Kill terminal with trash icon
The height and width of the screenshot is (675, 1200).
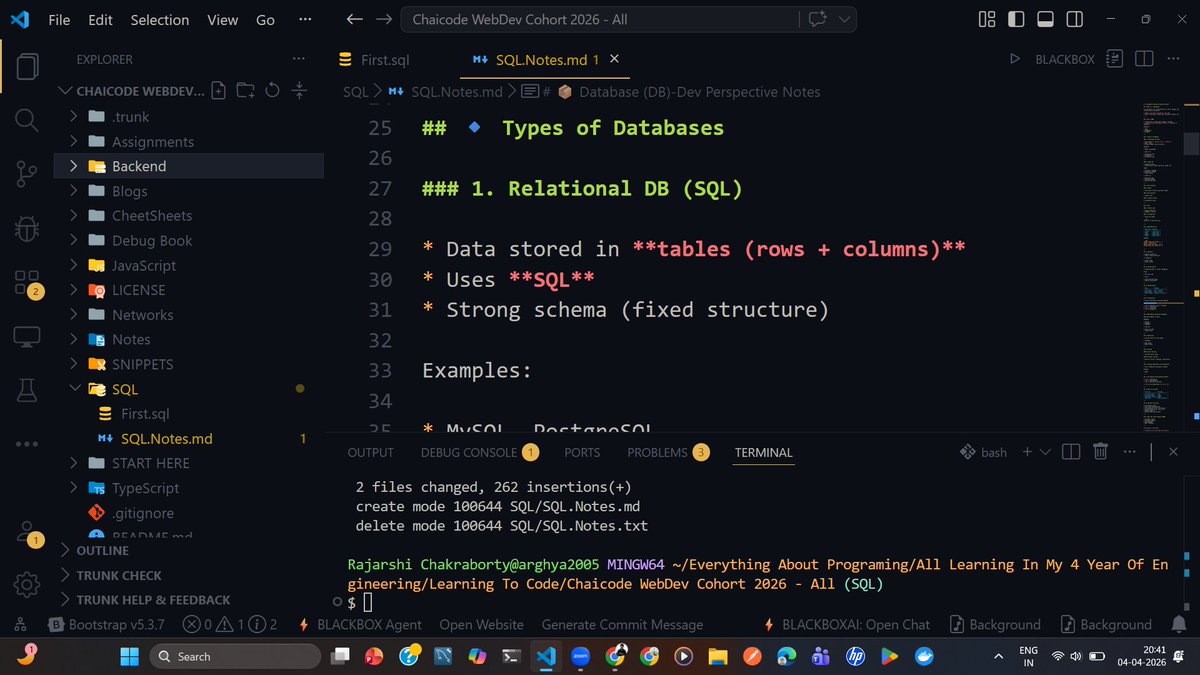(1100, 452)
